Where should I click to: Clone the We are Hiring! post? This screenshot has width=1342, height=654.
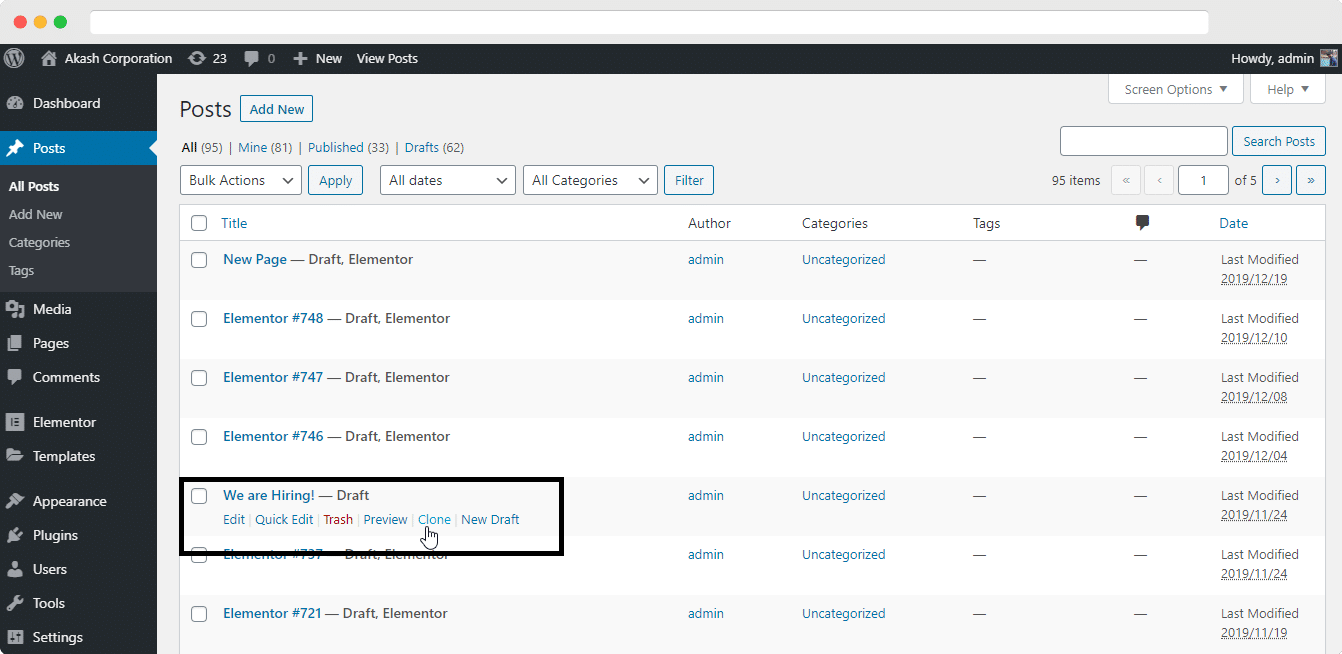tap(434, 519)
